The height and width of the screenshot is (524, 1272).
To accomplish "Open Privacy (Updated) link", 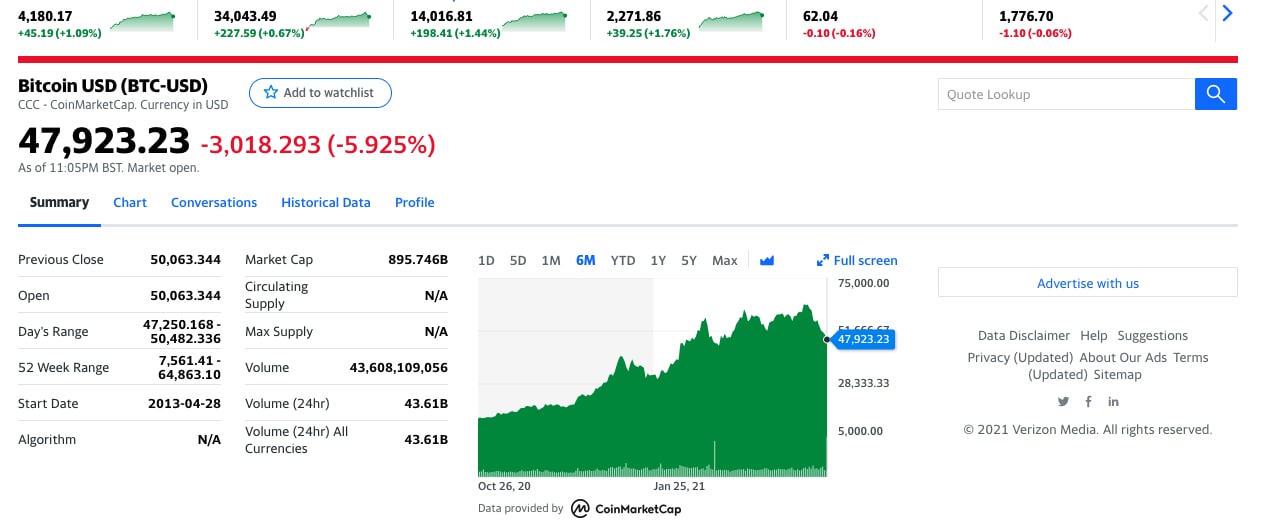I will point(1020,358).
